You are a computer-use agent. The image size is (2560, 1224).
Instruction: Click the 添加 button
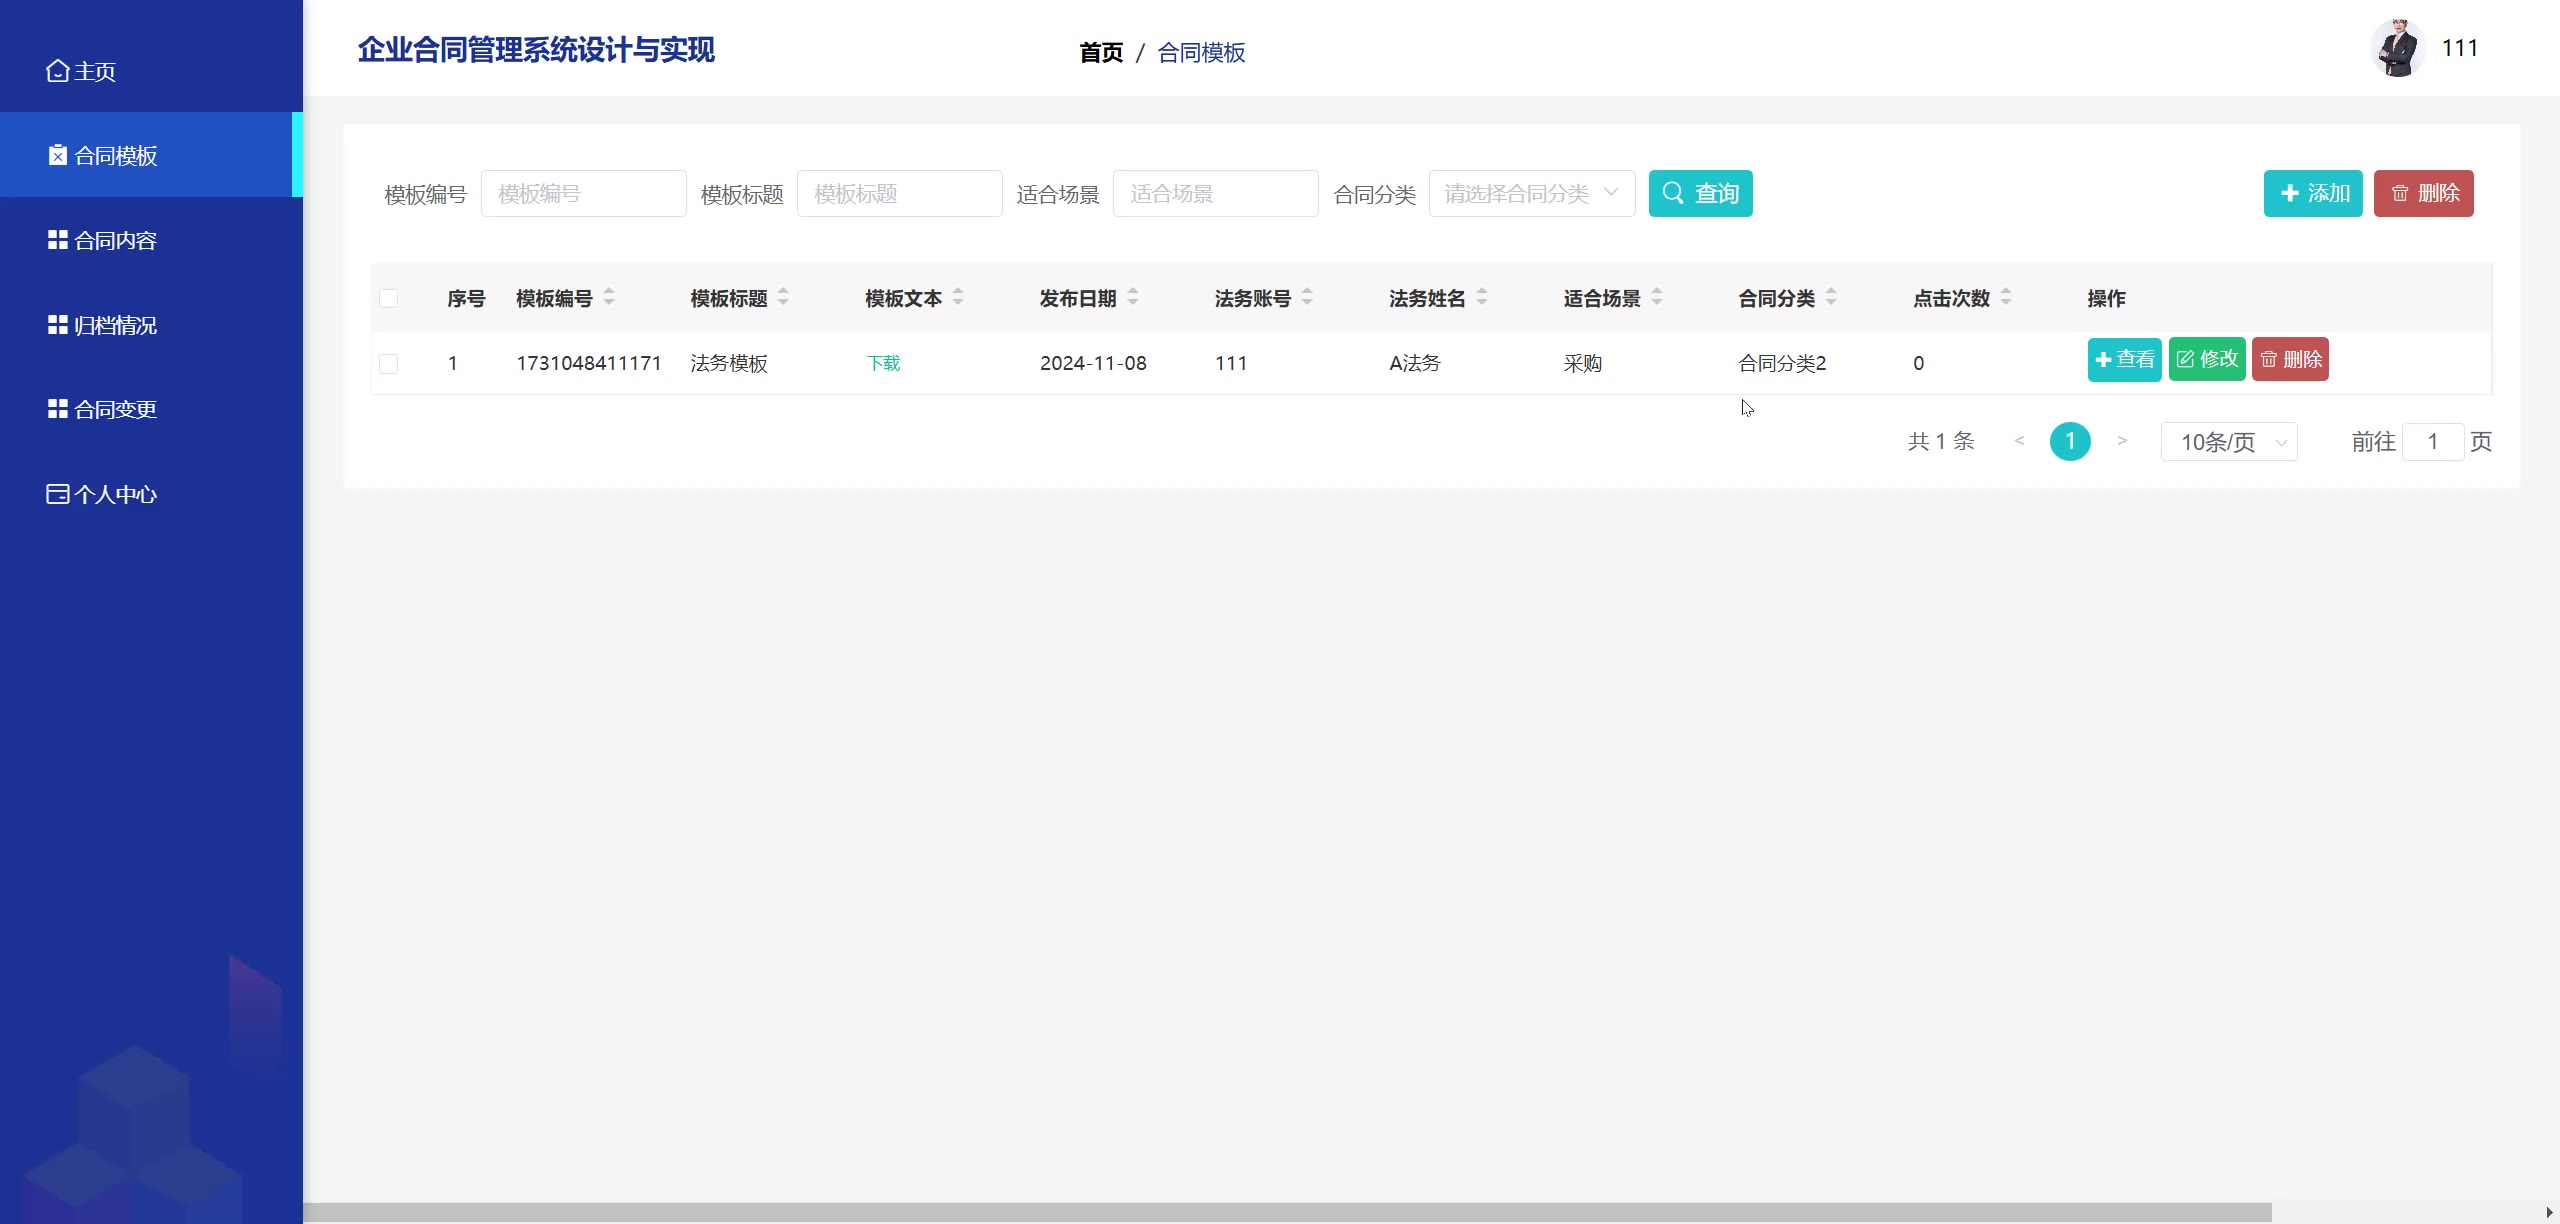pos(2312,193)
